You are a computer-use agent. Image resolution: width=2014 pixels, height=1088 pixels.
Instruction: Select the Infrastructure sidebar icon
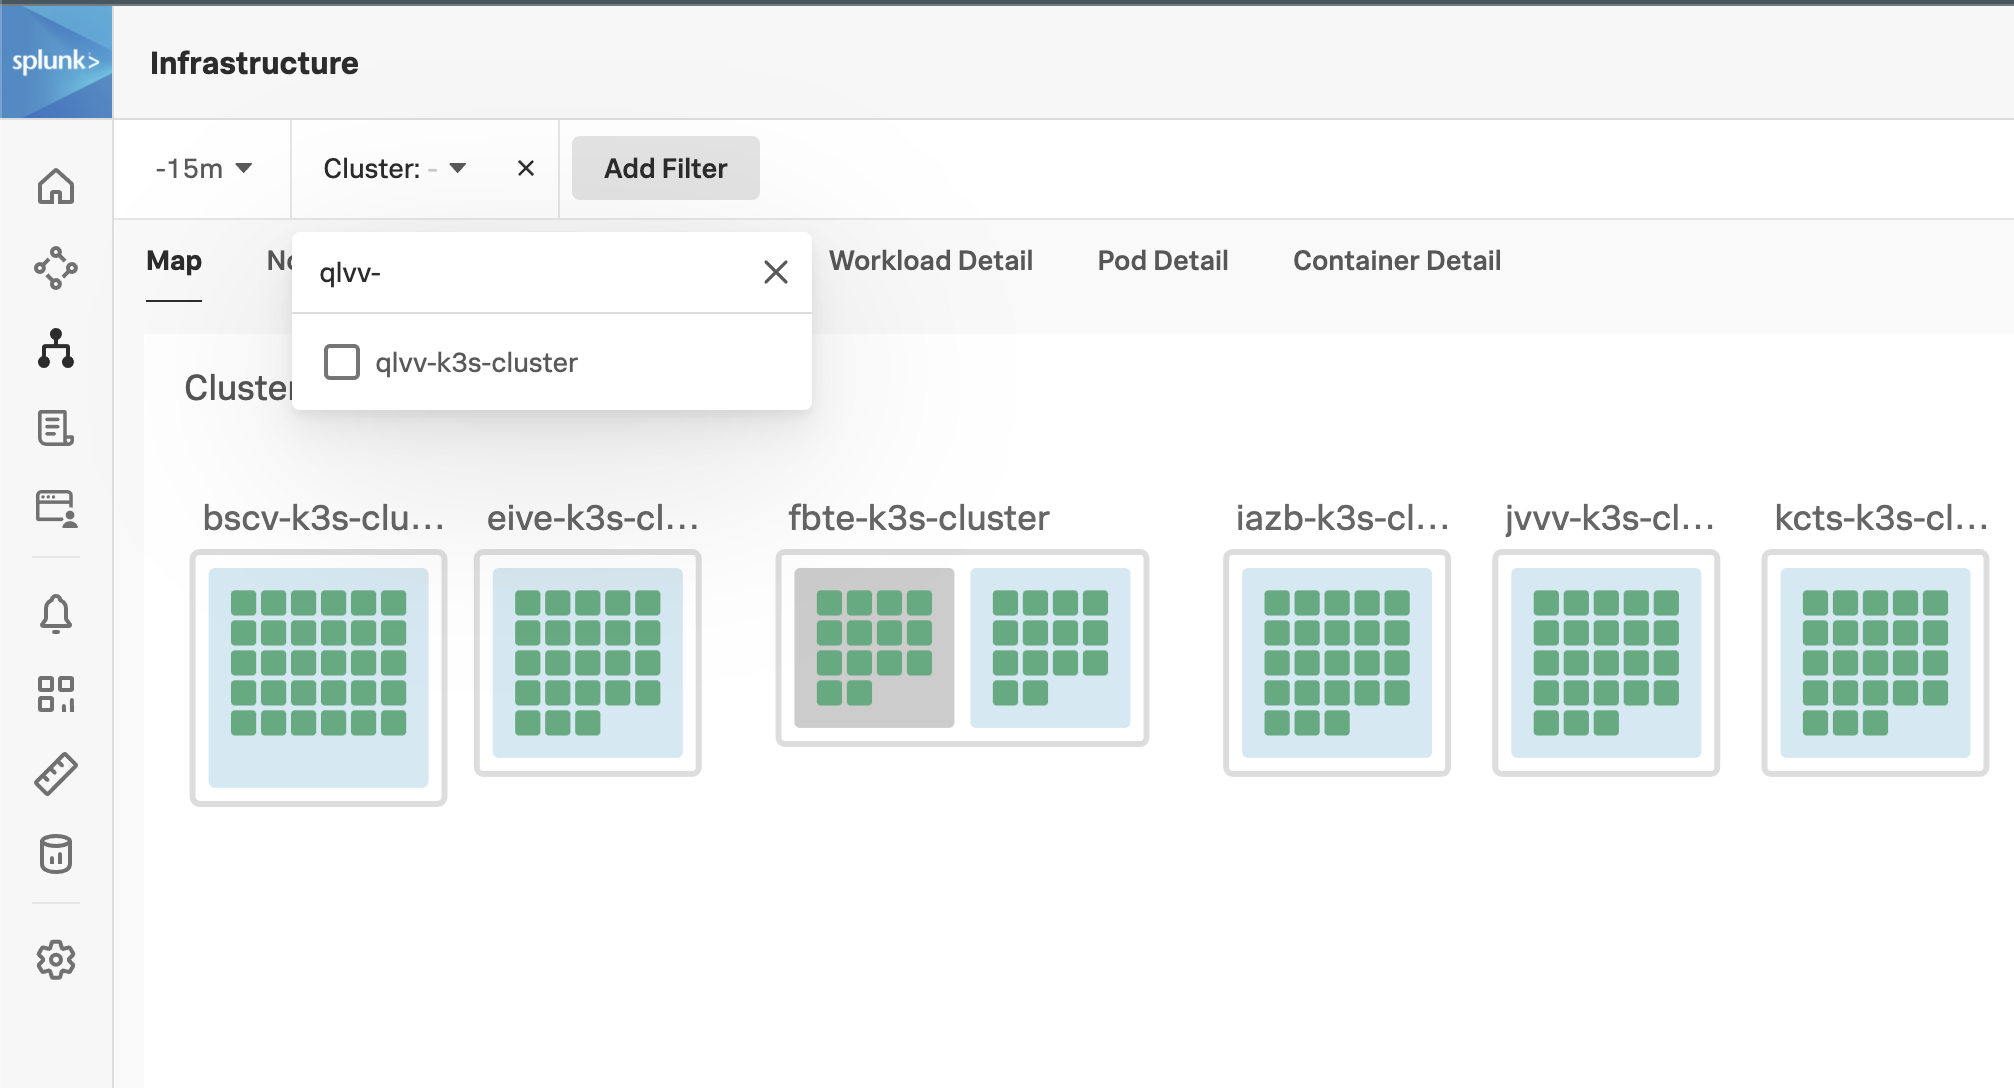coord(57,350)
